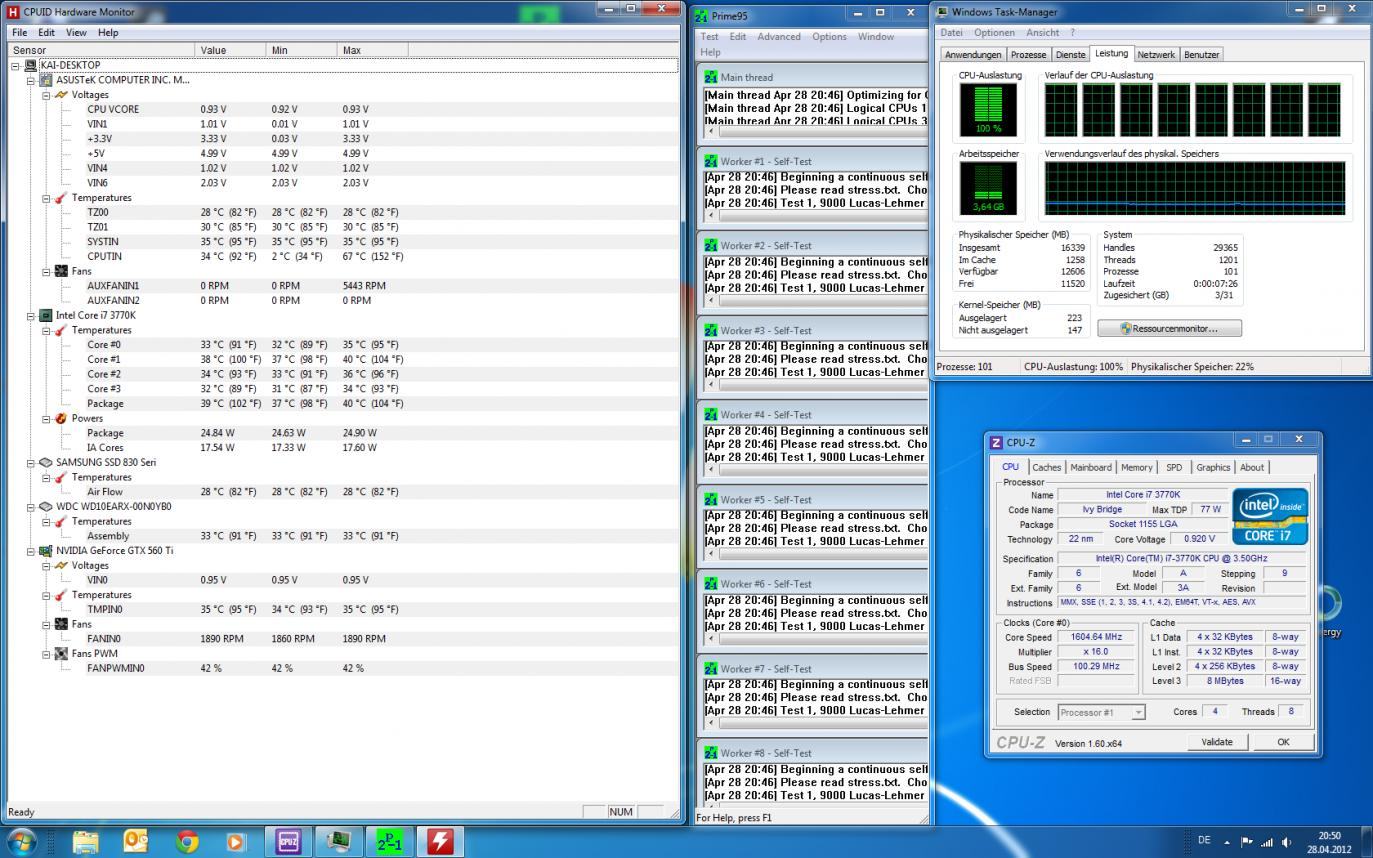Image resolution: width=1373 pixels, height=858 pixels.
Task: Click the Powers flame icon
Action: click(61, 418)
